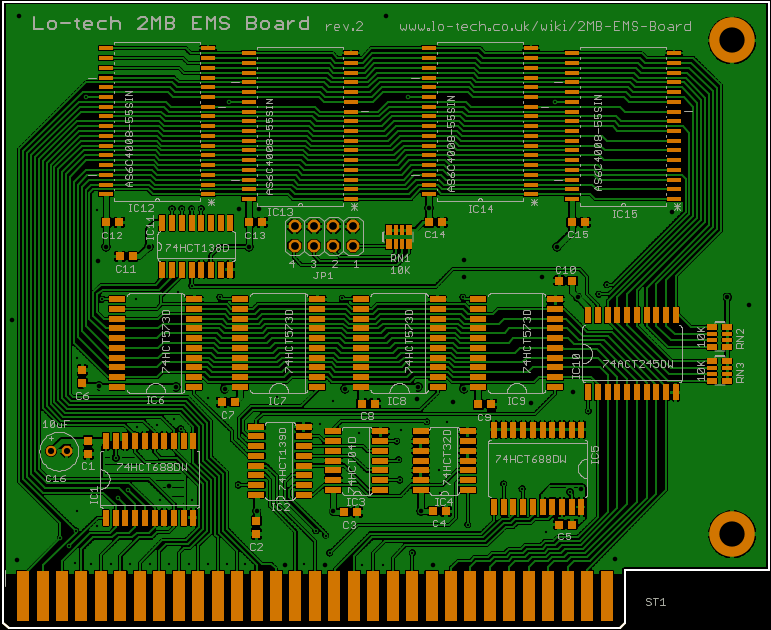
Task: Select the C12 capacitor label
Action: click(112, 236)
